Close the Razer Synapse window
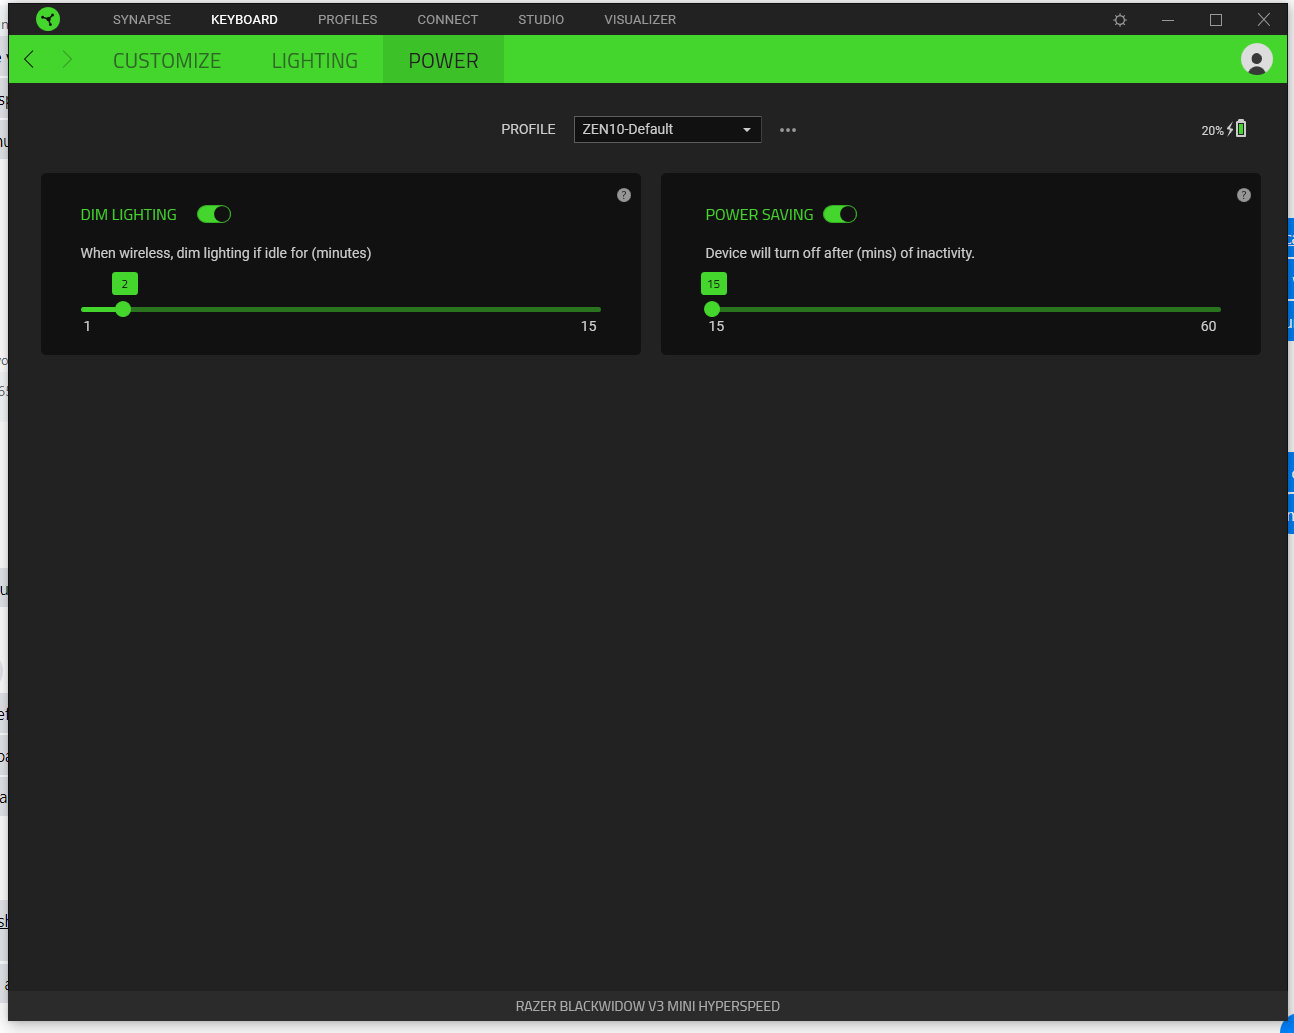This screenshot has height=1033, width=1294. pyautogui.click(x=1264, y=20)
